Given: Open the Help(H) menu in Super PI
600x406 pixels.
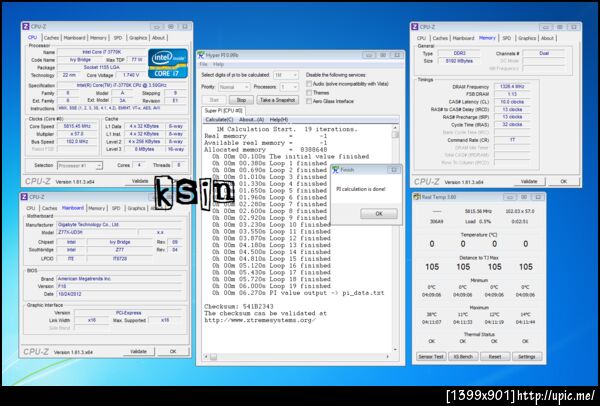Looking at the screenshot, I should (x=279, y=120).
